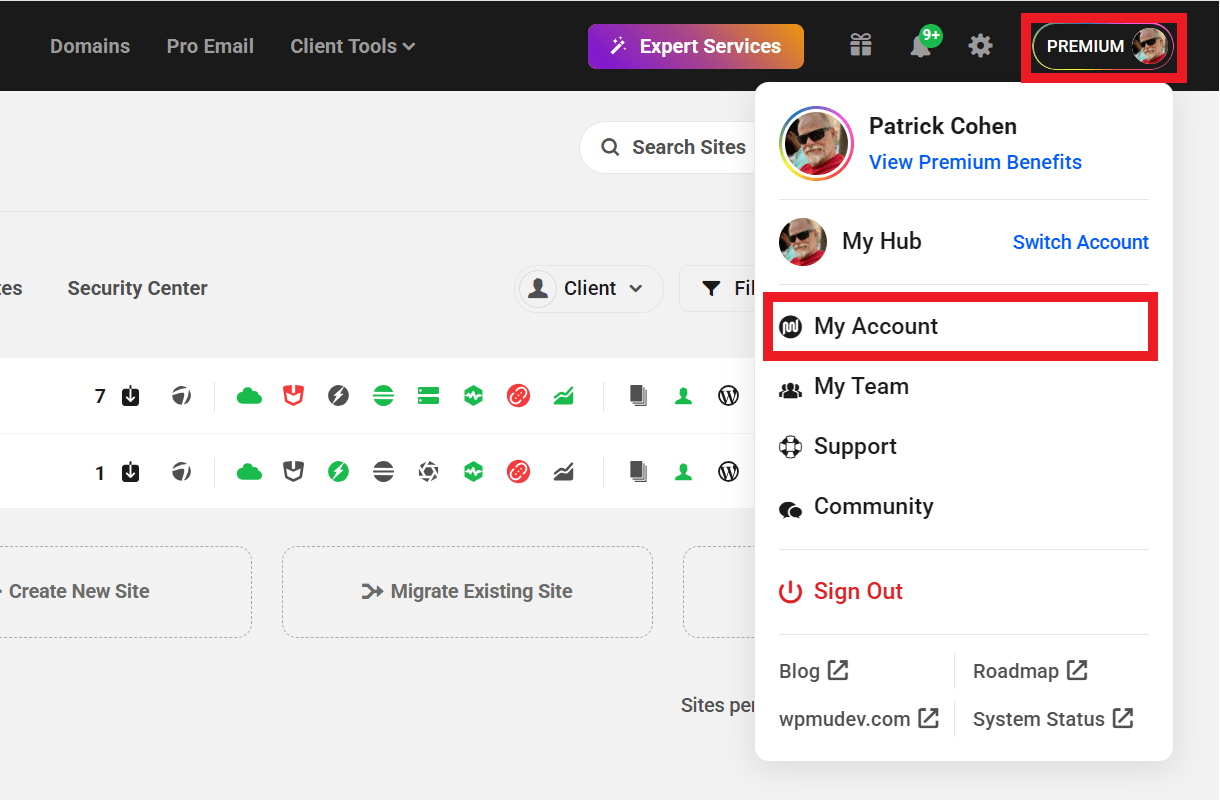Screen dimensions: 1220x800
Task: Open the View Premium Benefits link
Action: click(975, 162)
